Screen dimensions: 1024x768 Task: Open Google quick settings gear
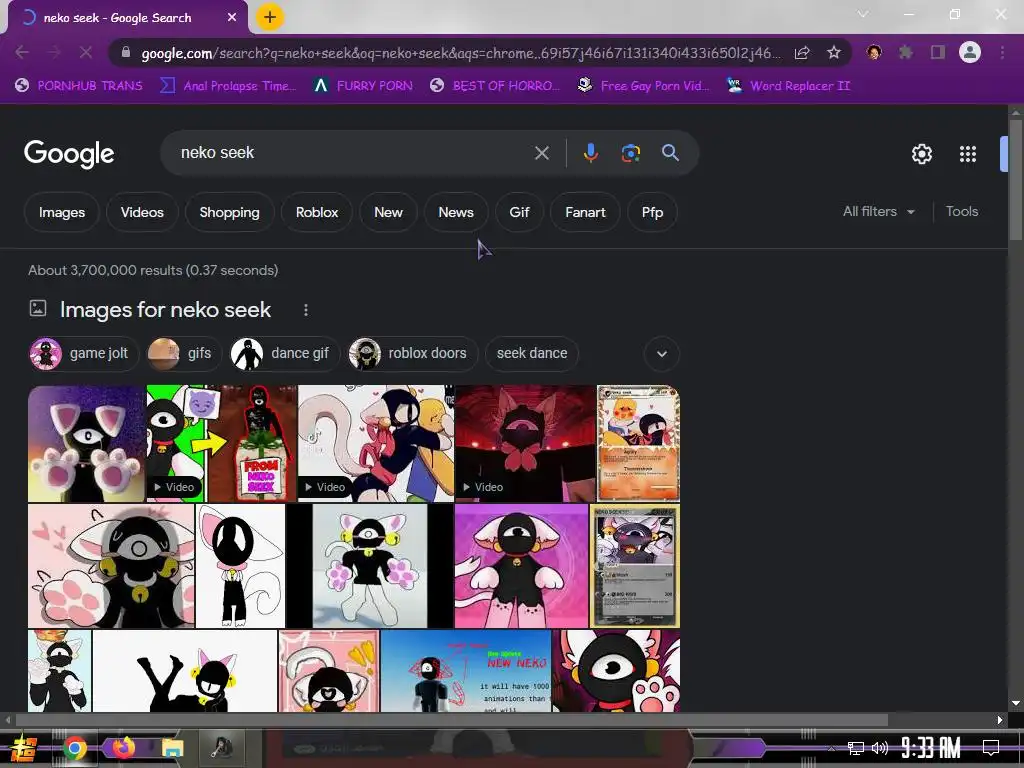pos(921,154)
